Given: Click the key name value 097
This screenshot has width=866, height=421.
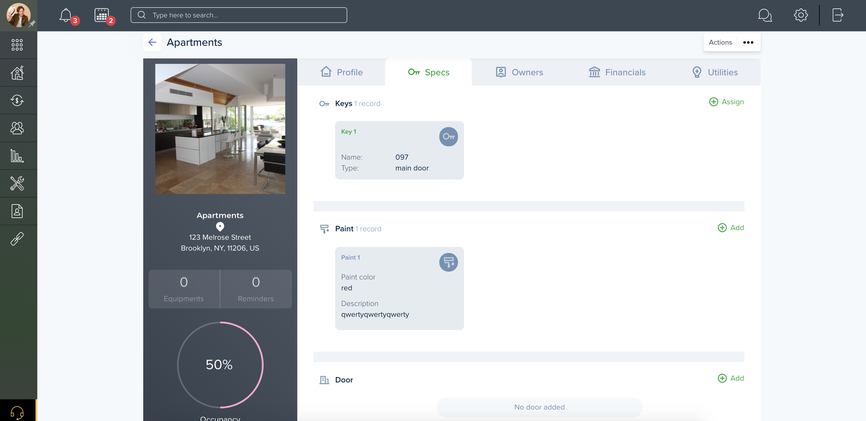Looking at the screenshot, I should 402,157.
